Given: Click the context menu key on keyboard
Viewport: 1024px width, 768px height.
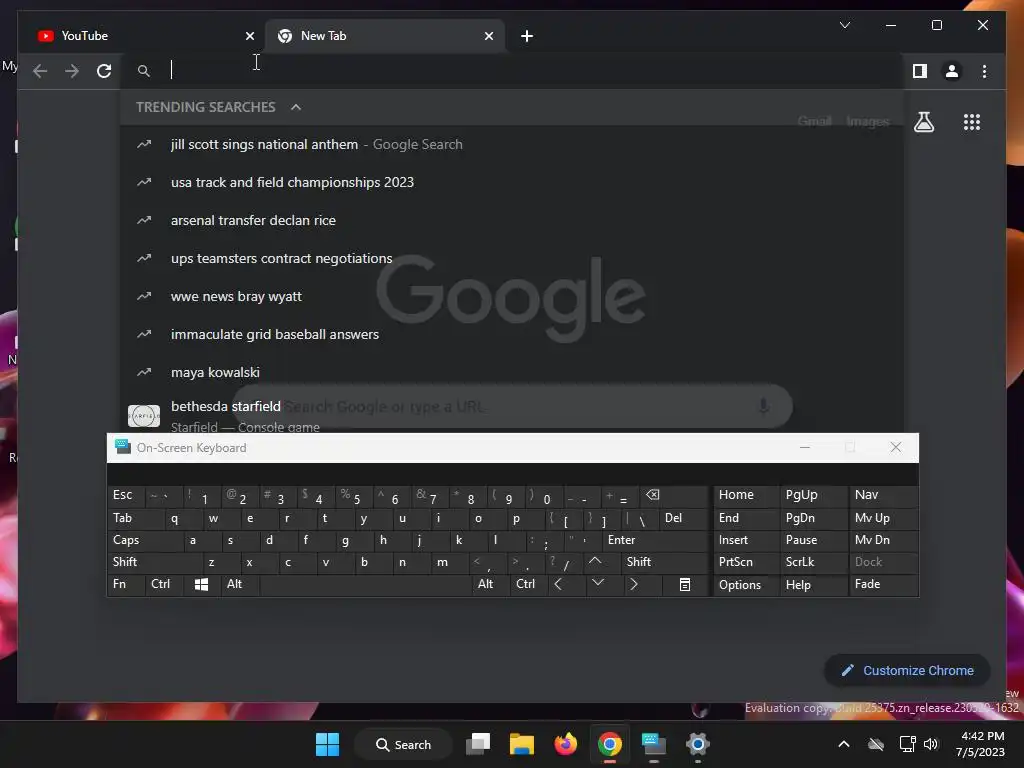Looking at the screenshot, I should [x=684, y=584].
